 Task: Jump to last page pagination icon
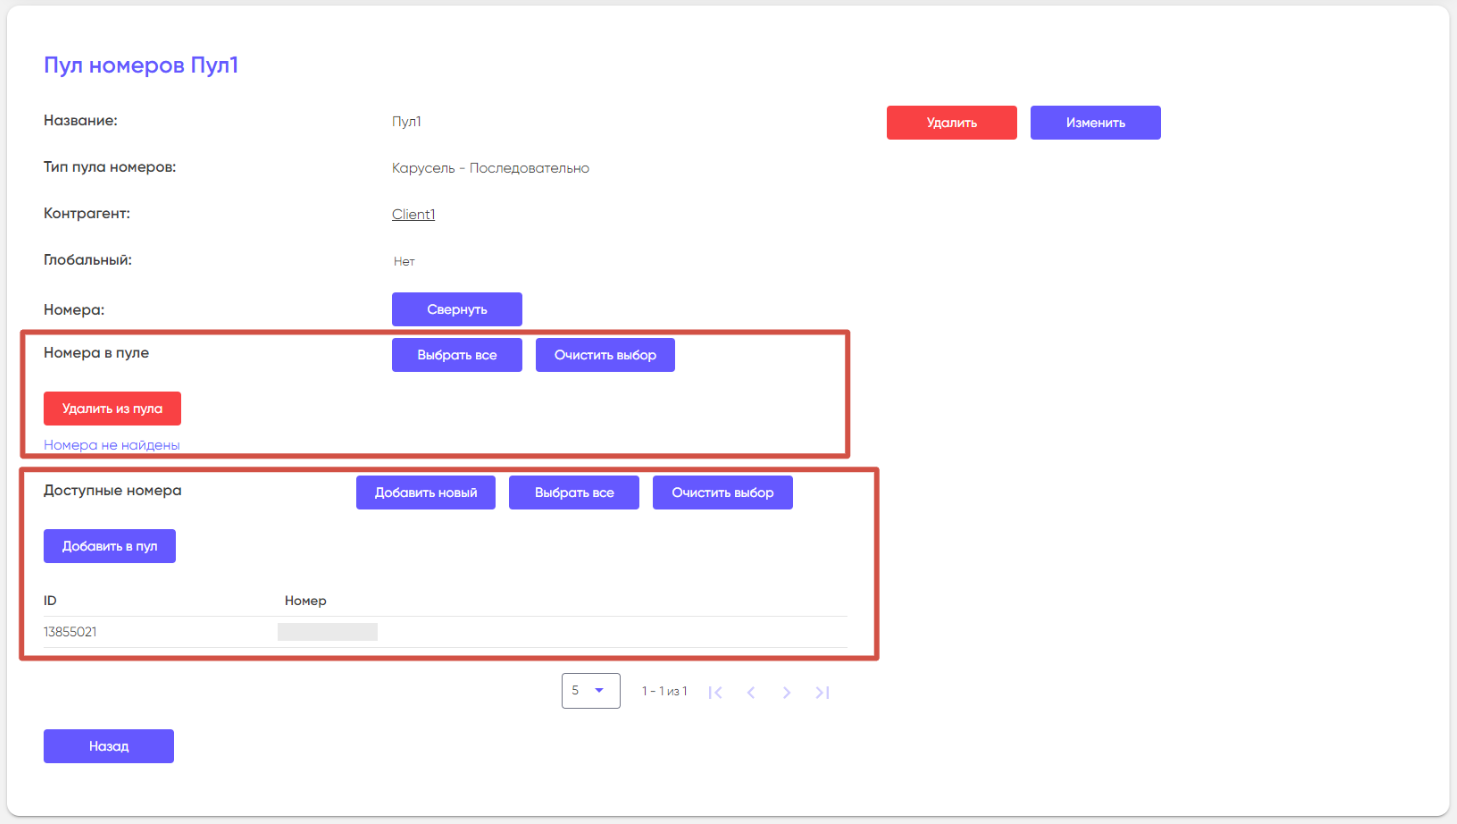822,692
